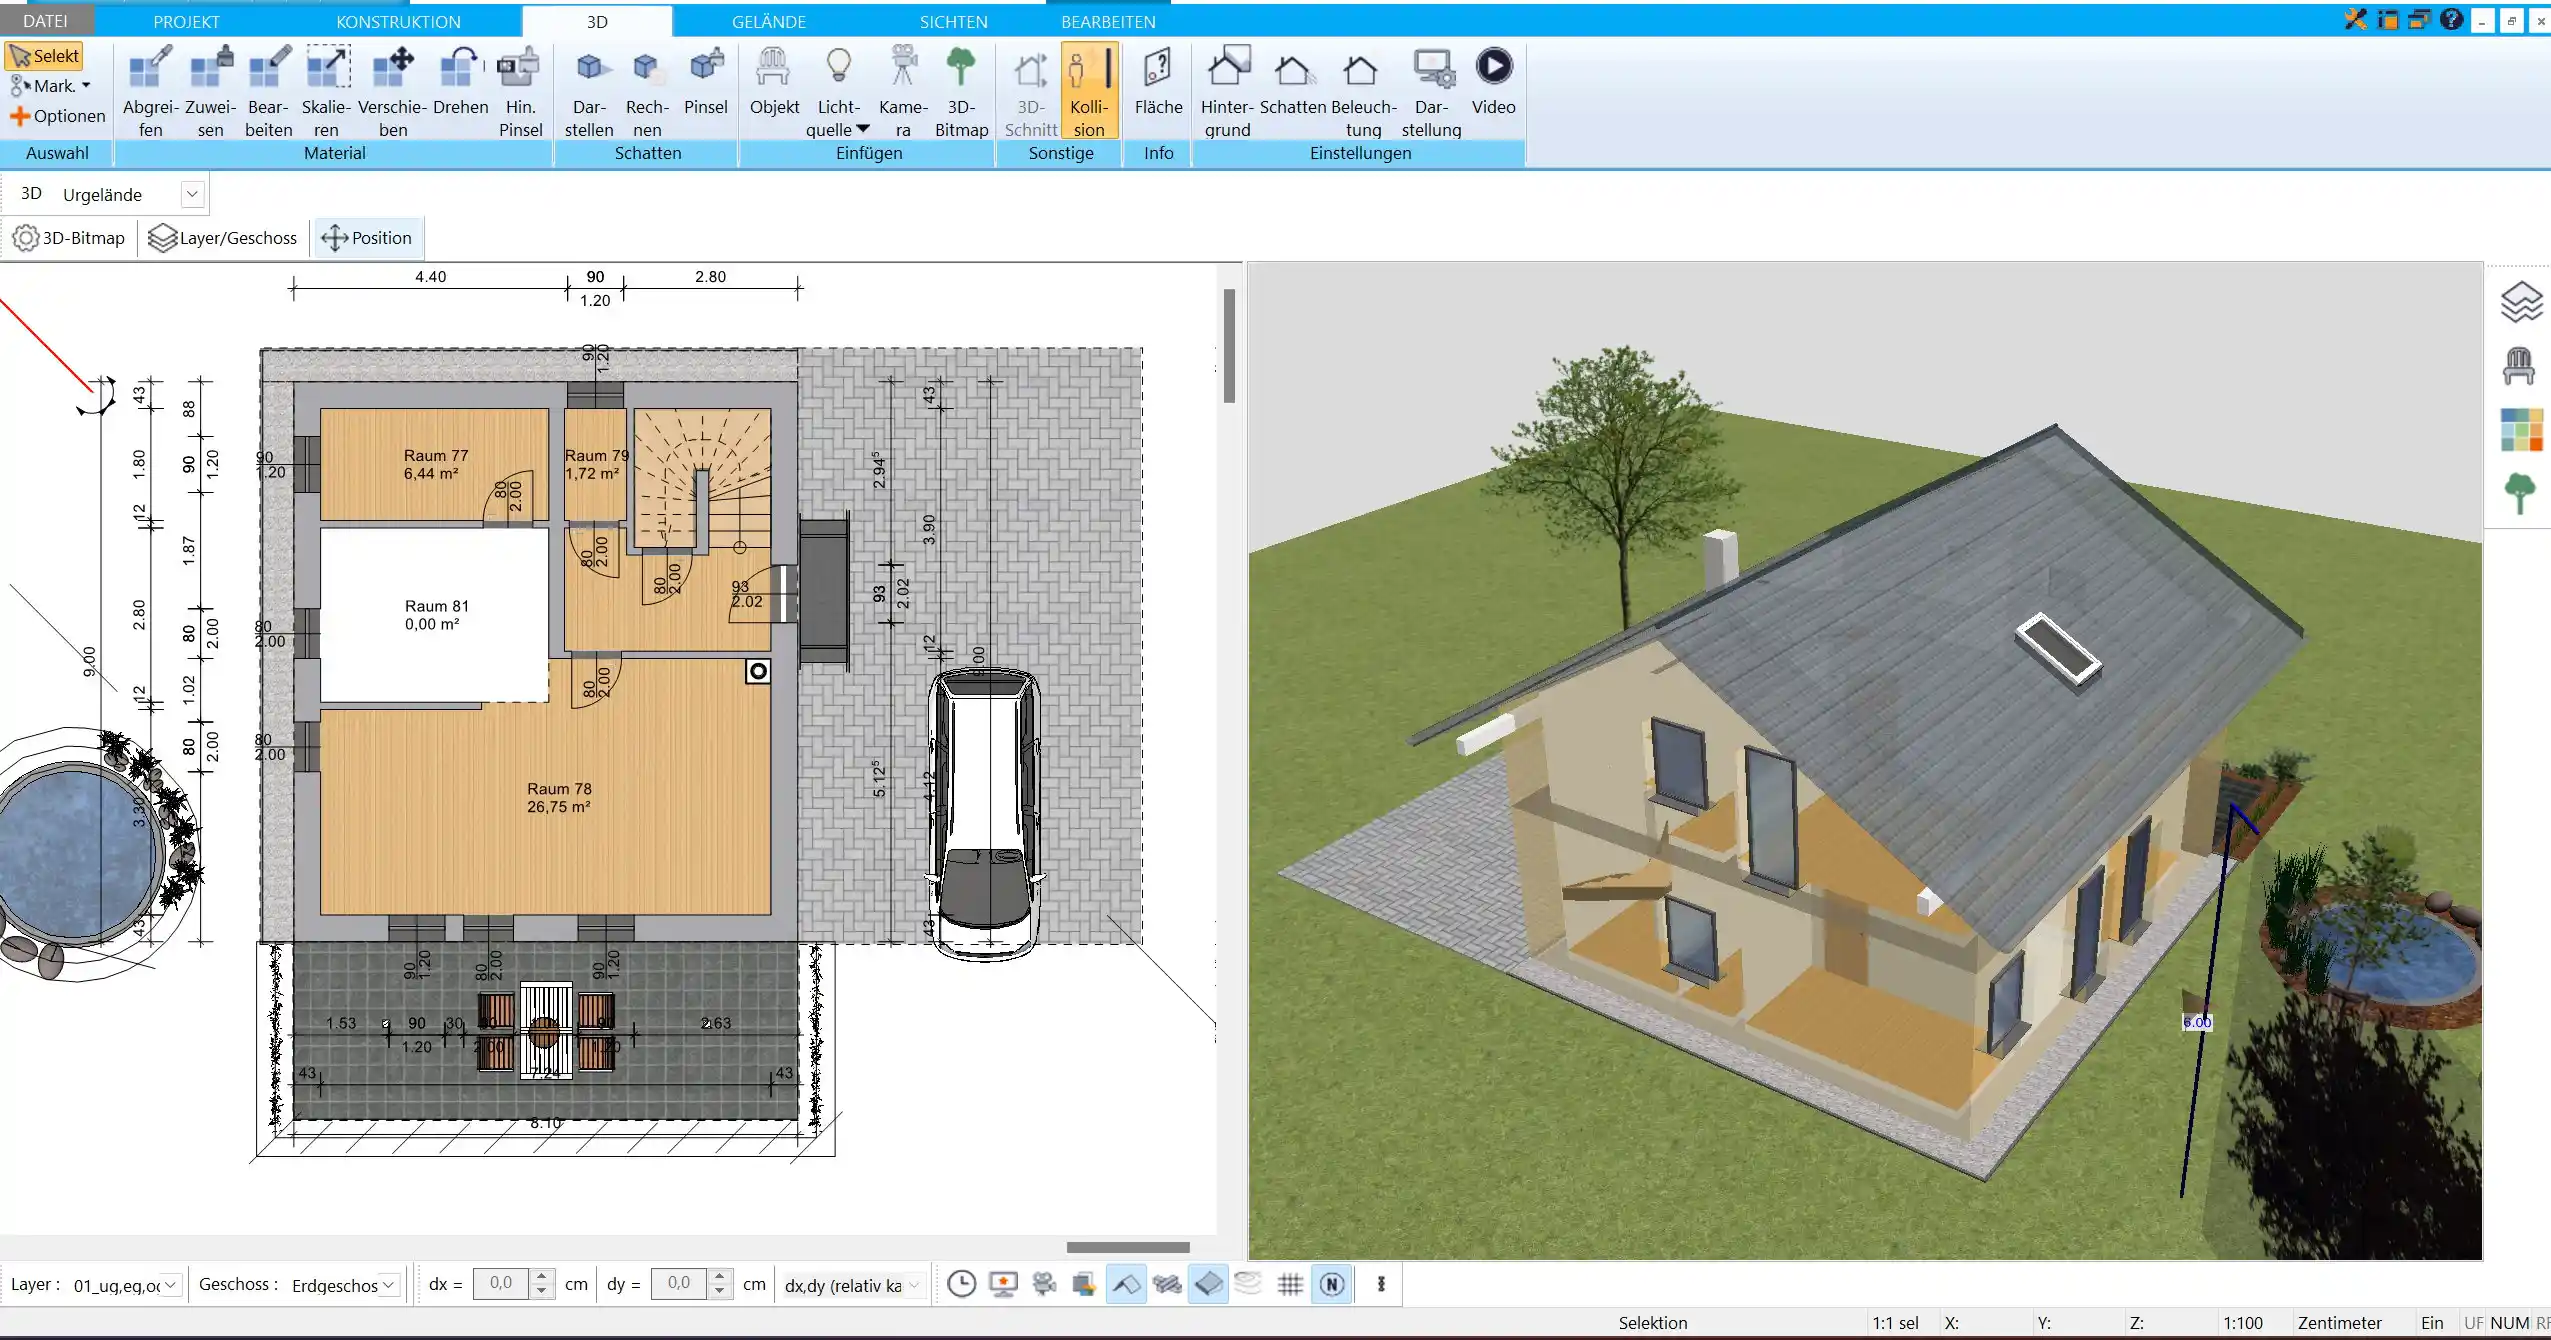
Task: Select the Abgreifen material pick tool
Action: 150,92
